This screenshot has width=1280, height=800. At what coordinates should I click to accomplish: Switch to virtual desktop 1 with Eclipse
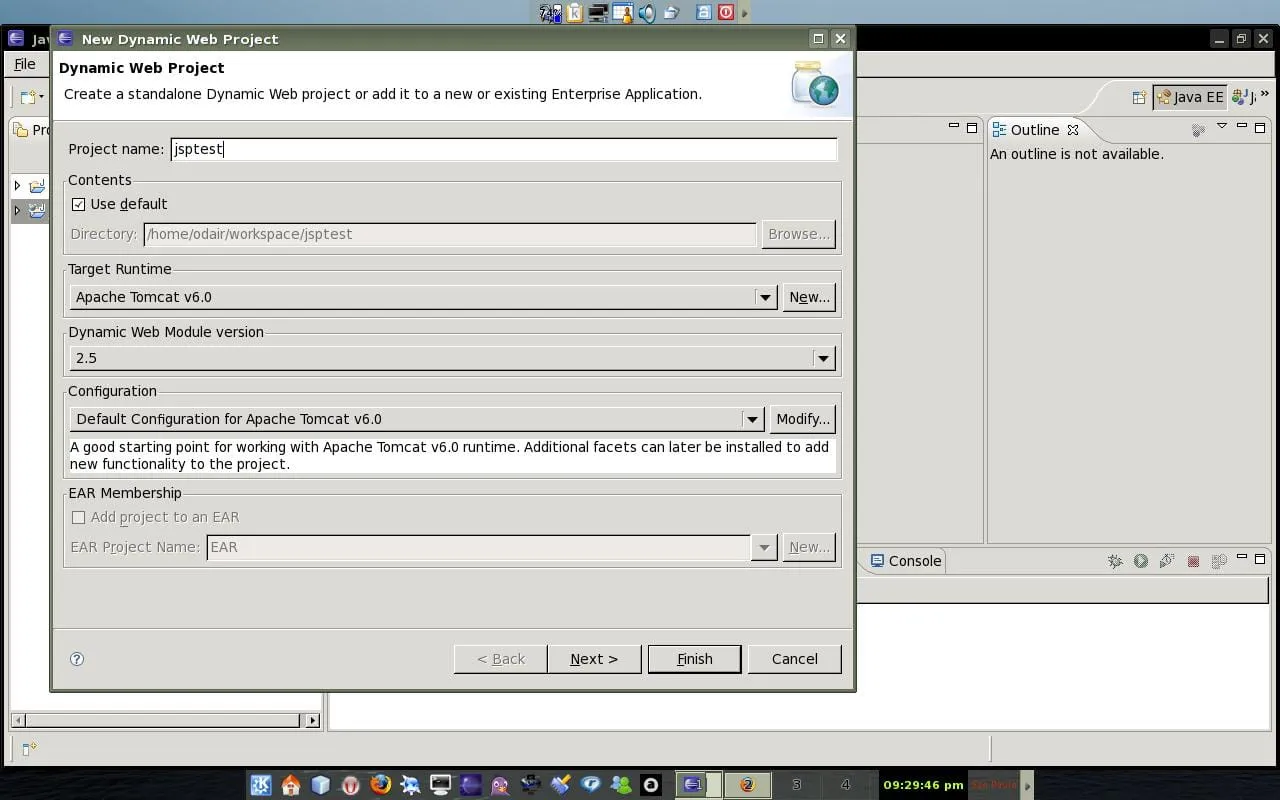[698, 785]
